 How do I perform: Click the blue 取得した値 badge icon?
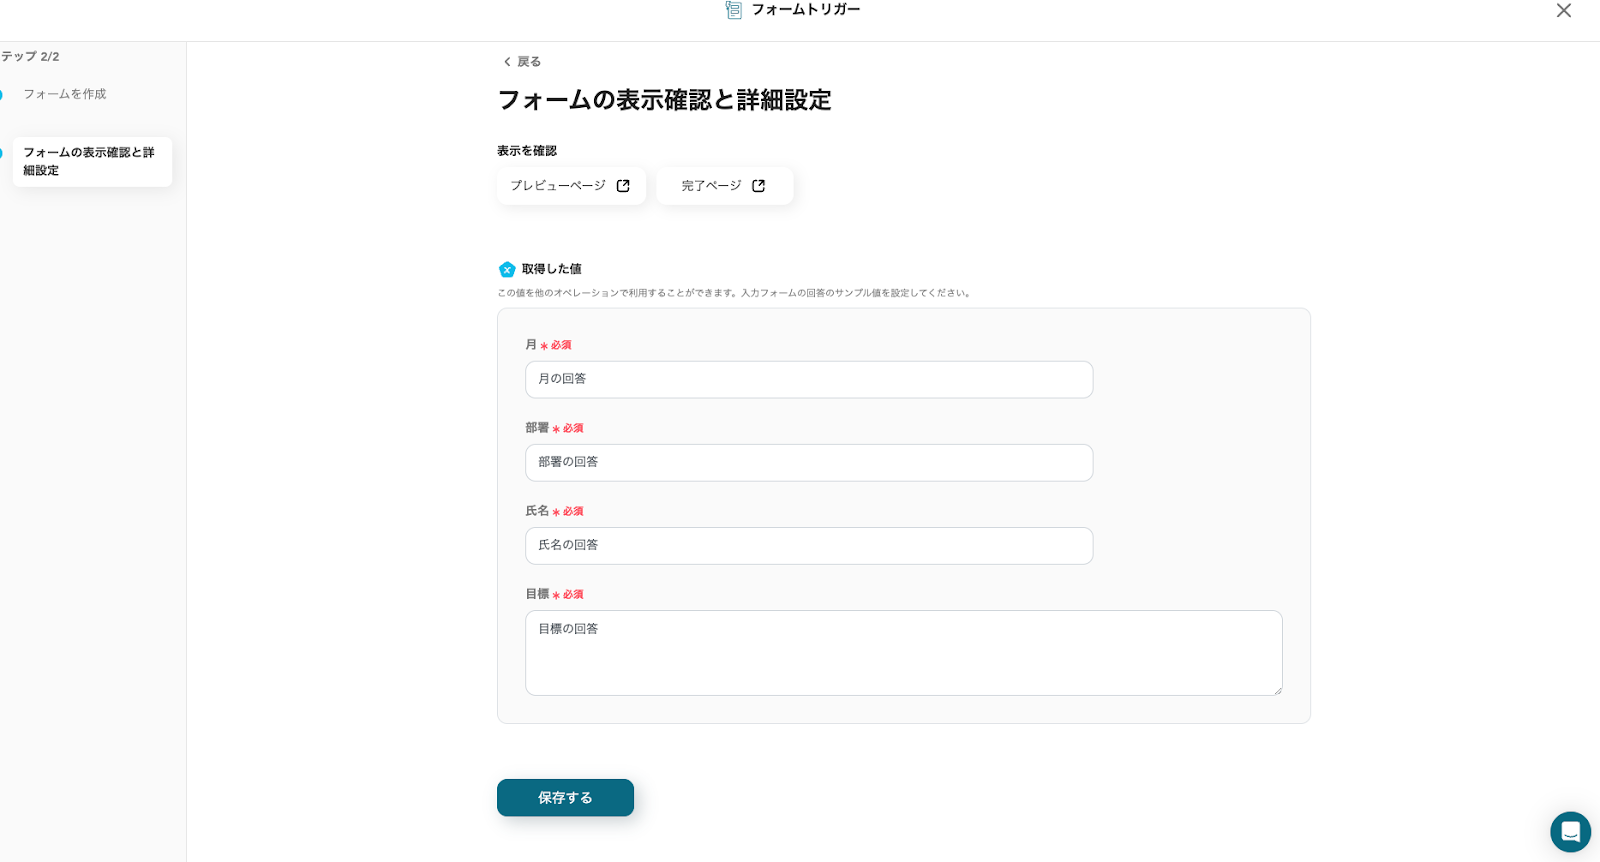tap(507, 269)
